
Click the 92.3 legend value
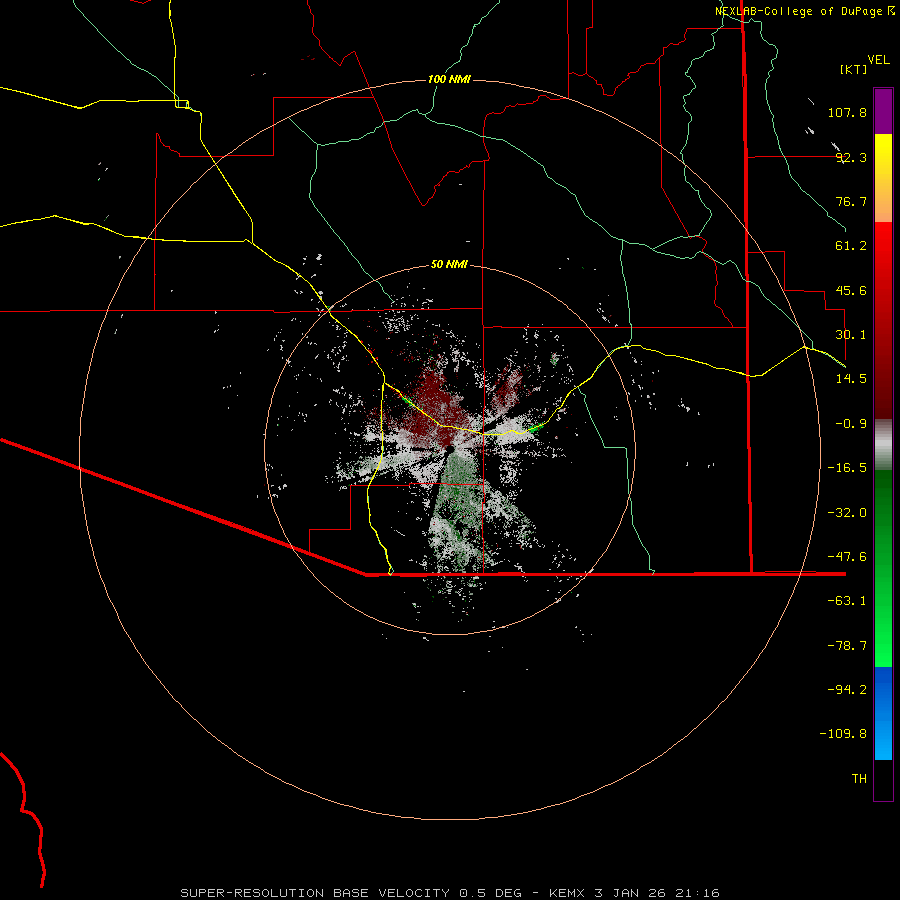tap(851, 157)
